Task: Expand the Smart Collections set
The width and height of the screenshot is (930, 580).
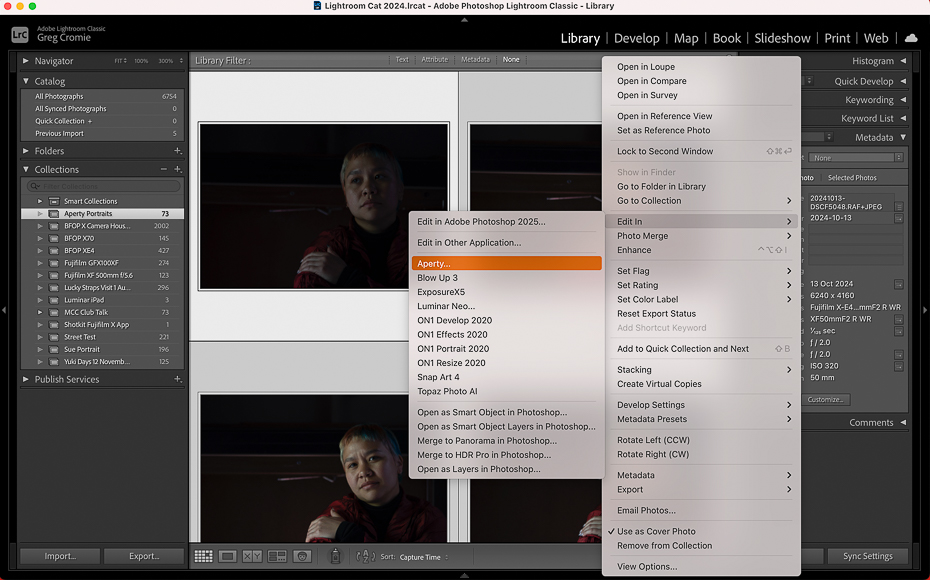Action: click(40, 201)
